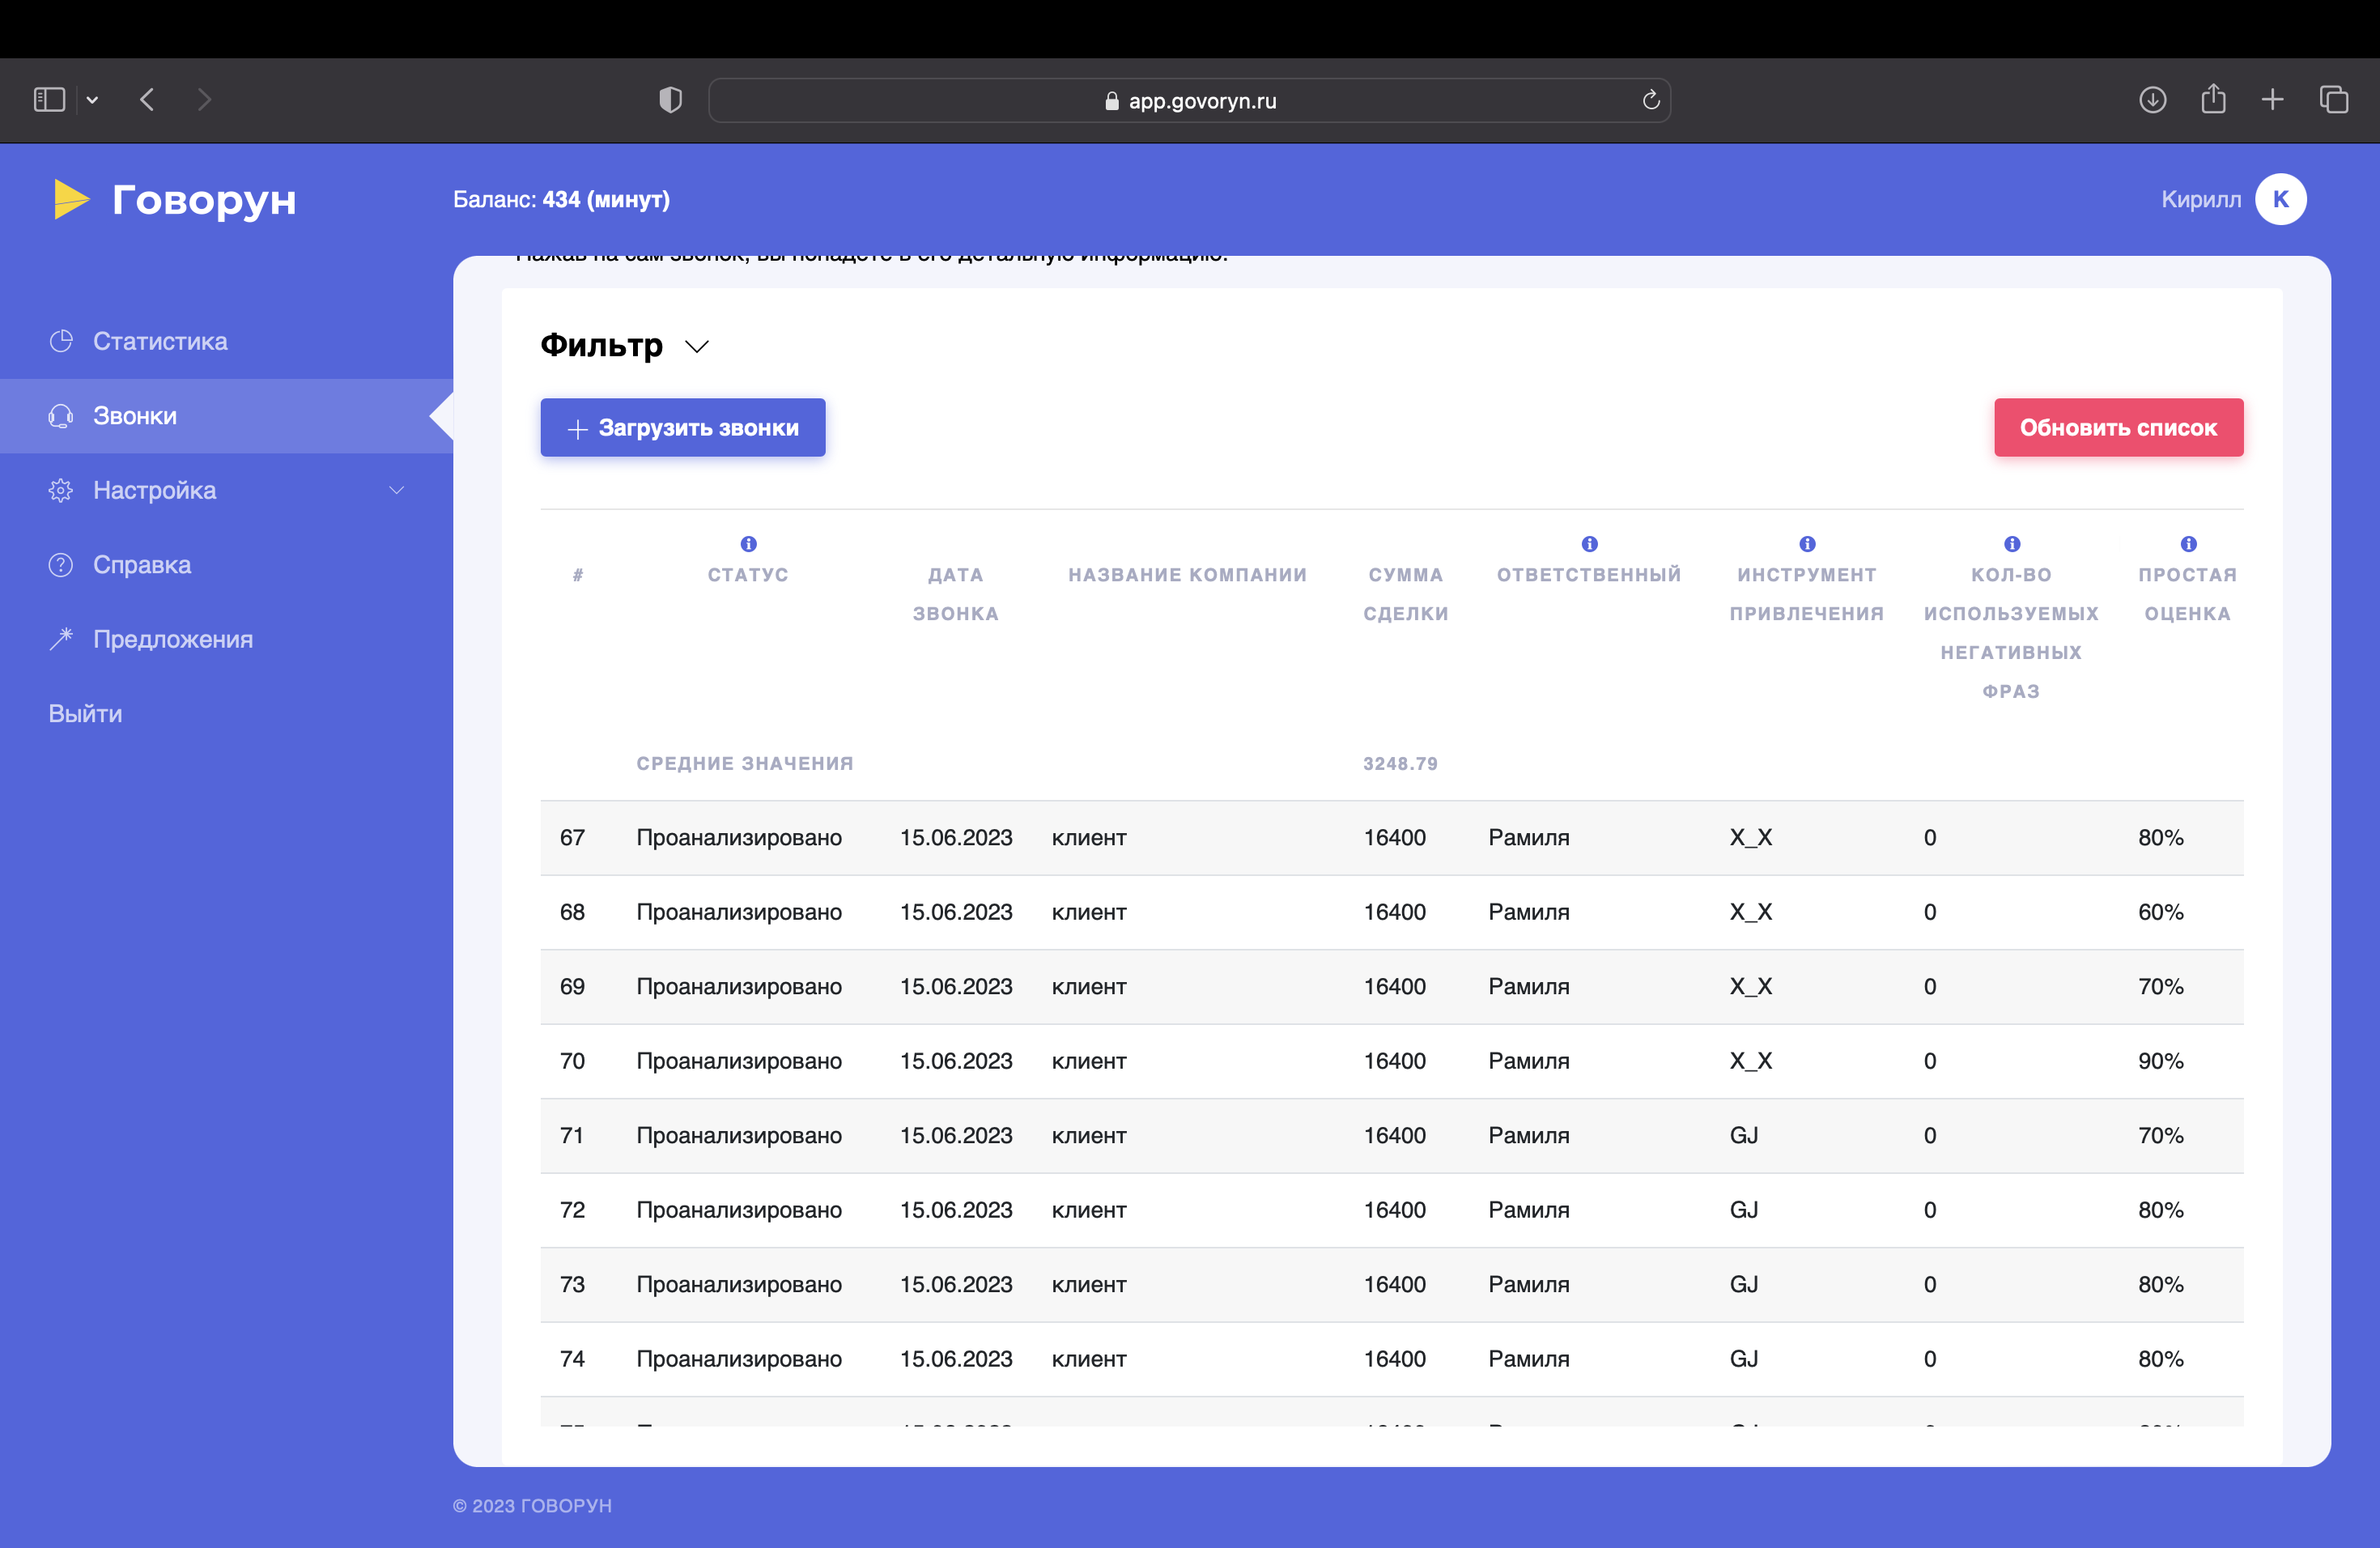Open Safari share icon
This screenshot has height=1548, width=2380.
tap(2213, 99)
